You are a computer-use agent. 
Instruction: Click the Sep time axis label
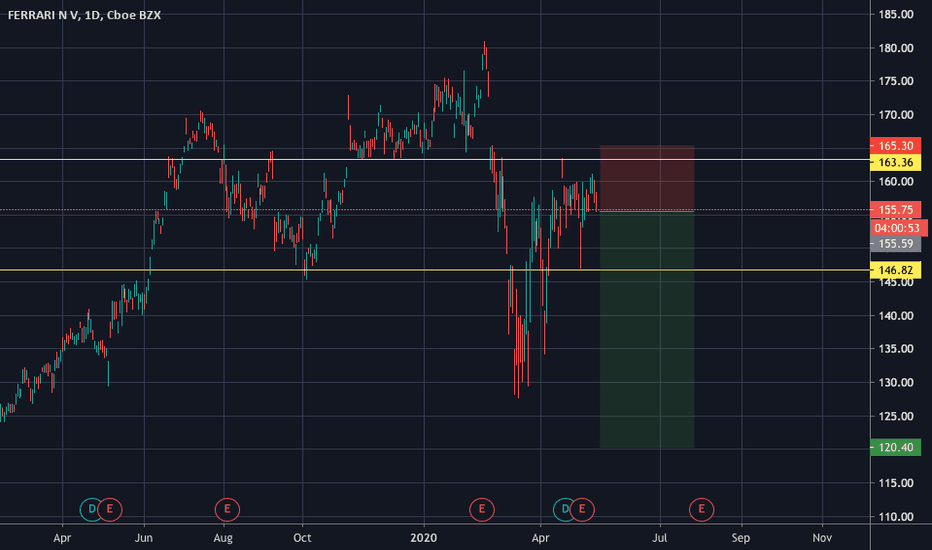[741, 538]
